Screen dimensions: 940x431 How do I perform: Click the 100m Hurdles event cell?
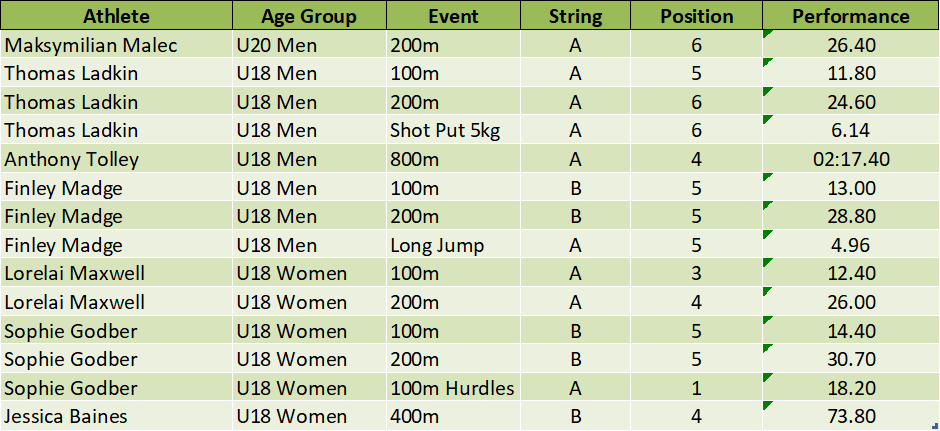point(452,388)
